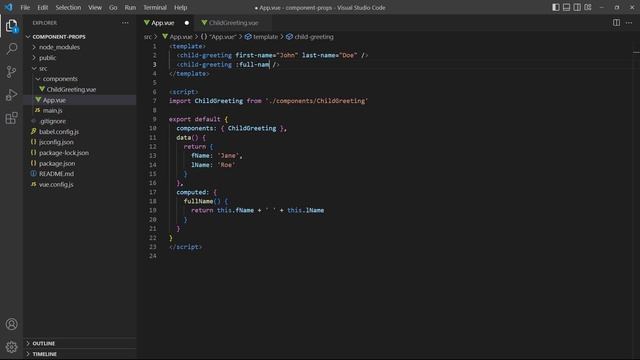Toggle primary side bar layout icon

556,7
